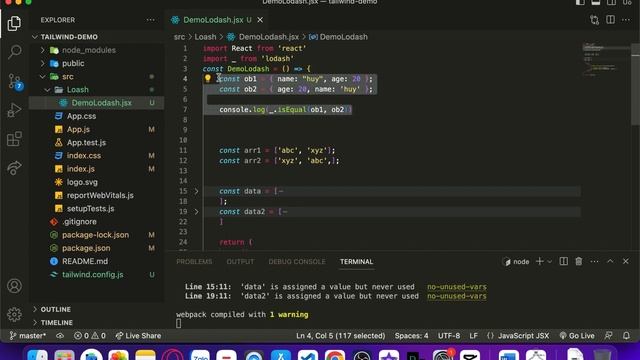640x360 pixels.
Task: Open terminal panel more actions ellipsis
Action: [x=594, y=261]
